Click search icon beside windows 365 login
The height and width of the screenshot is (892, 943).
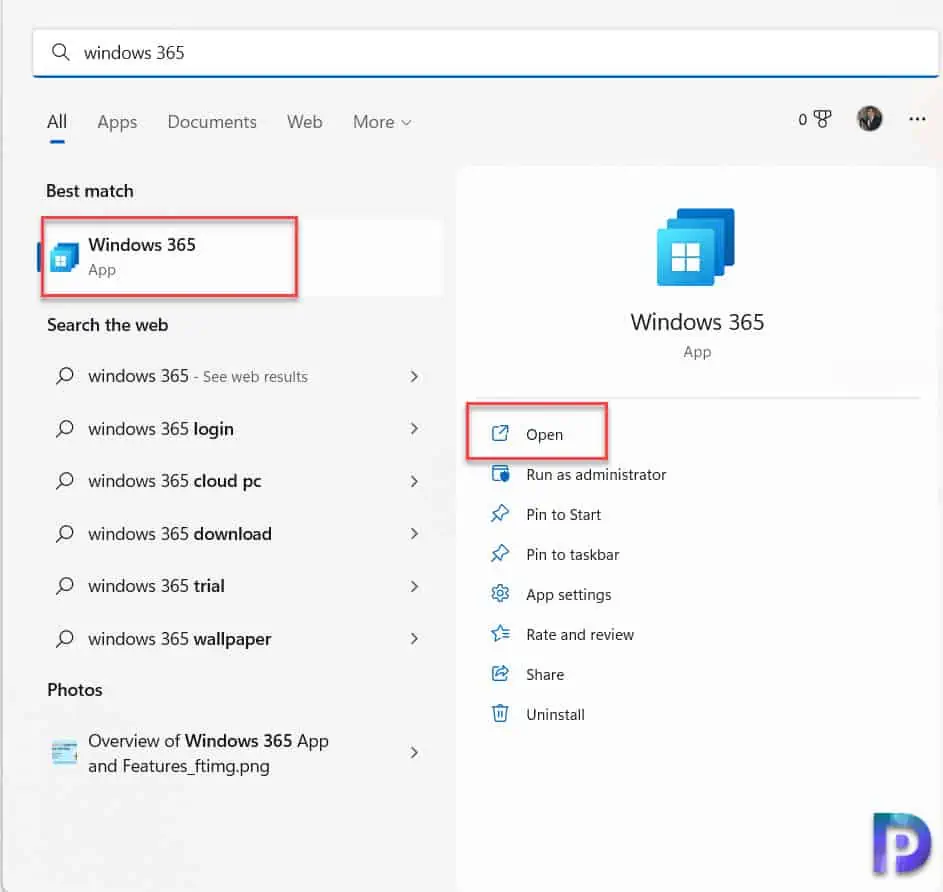[64, 429]
